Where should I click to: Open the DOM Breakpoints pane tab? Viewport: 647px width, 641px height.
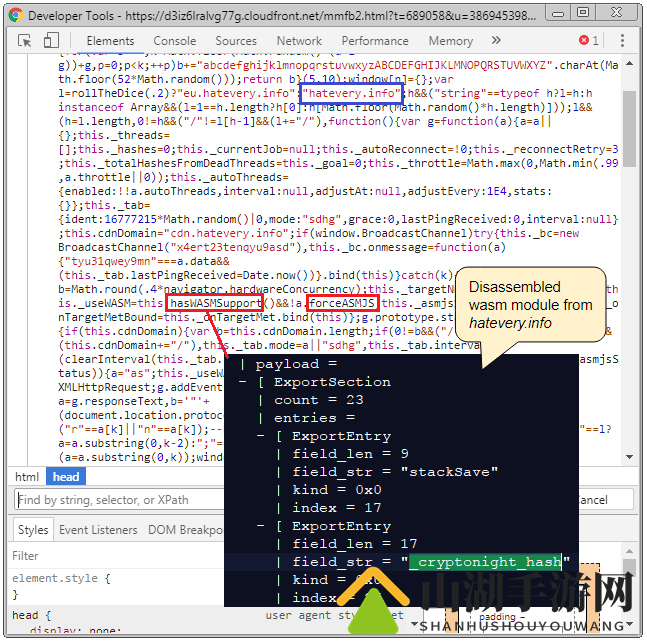click(185, 530)
